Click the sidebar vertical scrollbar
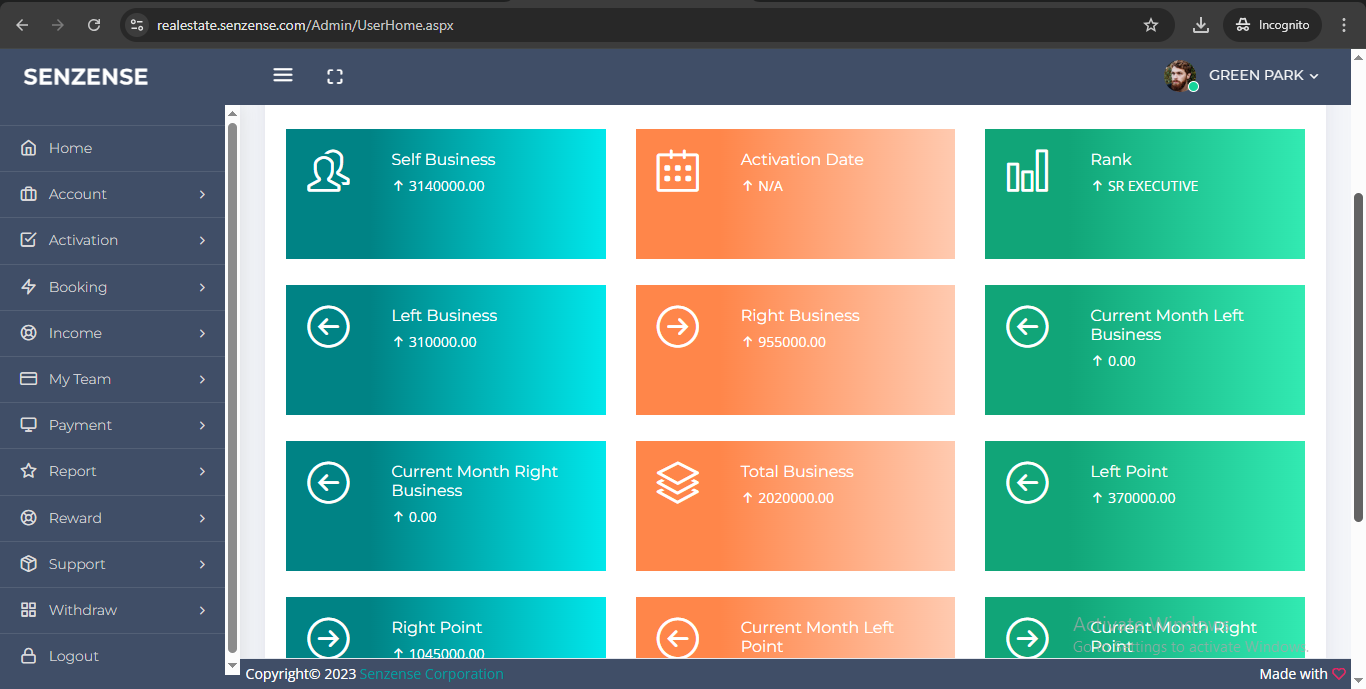The image size is (1366, 689). tap(232, 388)
